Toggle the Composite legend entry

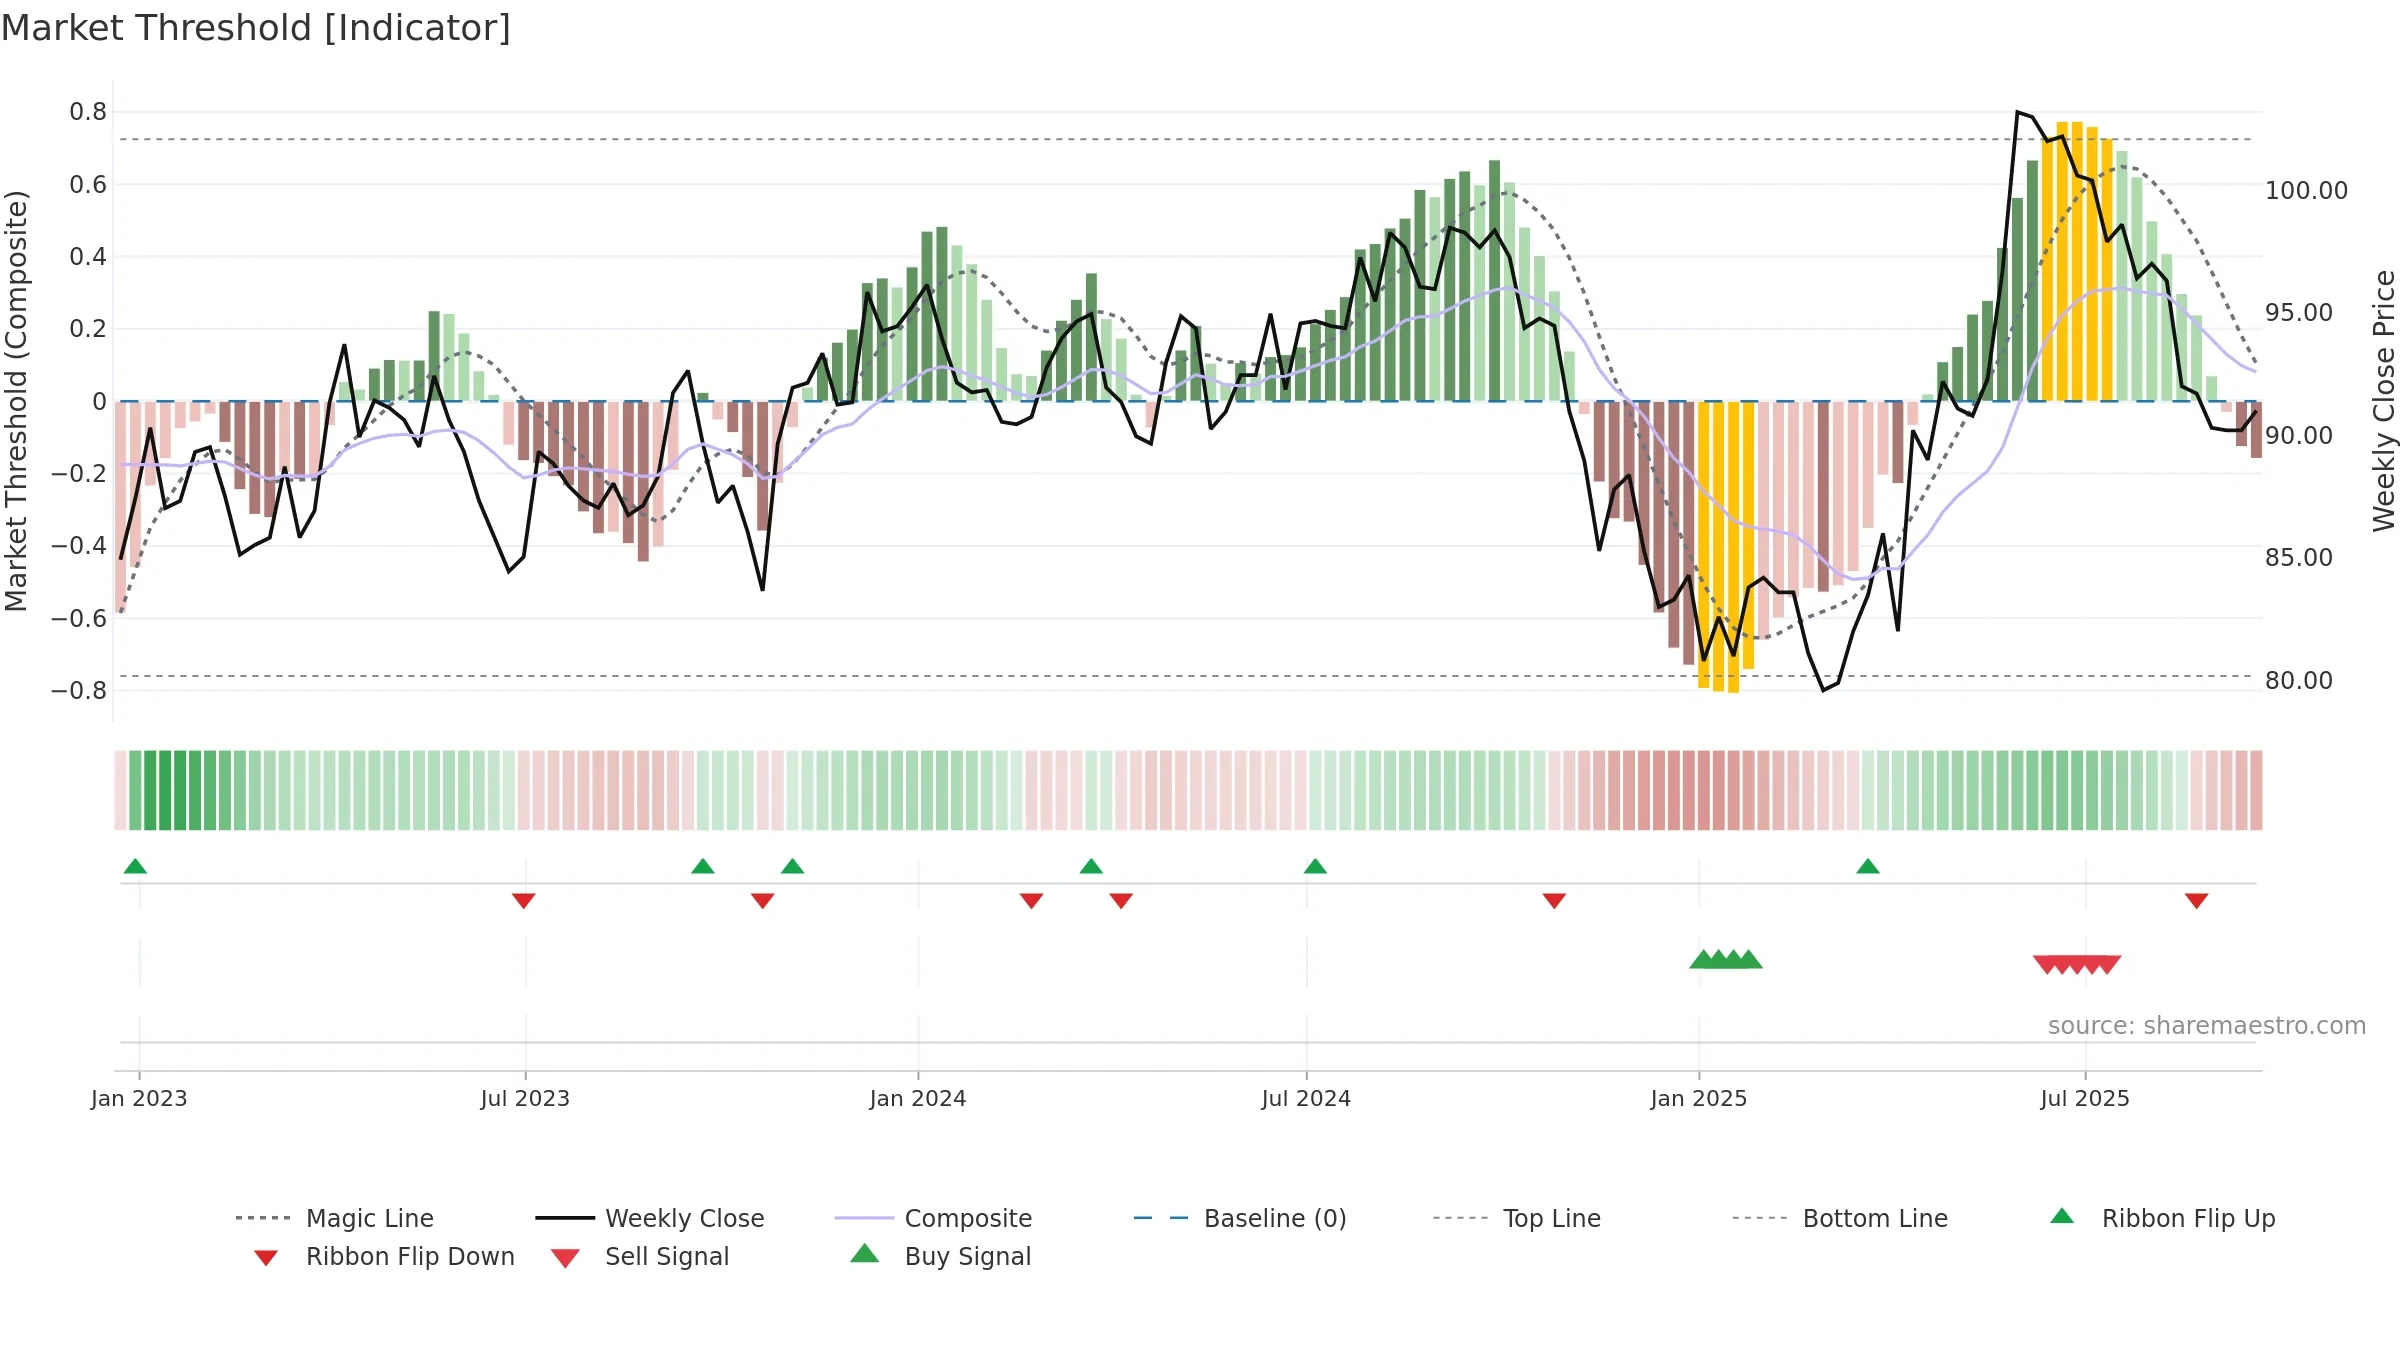(933, 1218)
